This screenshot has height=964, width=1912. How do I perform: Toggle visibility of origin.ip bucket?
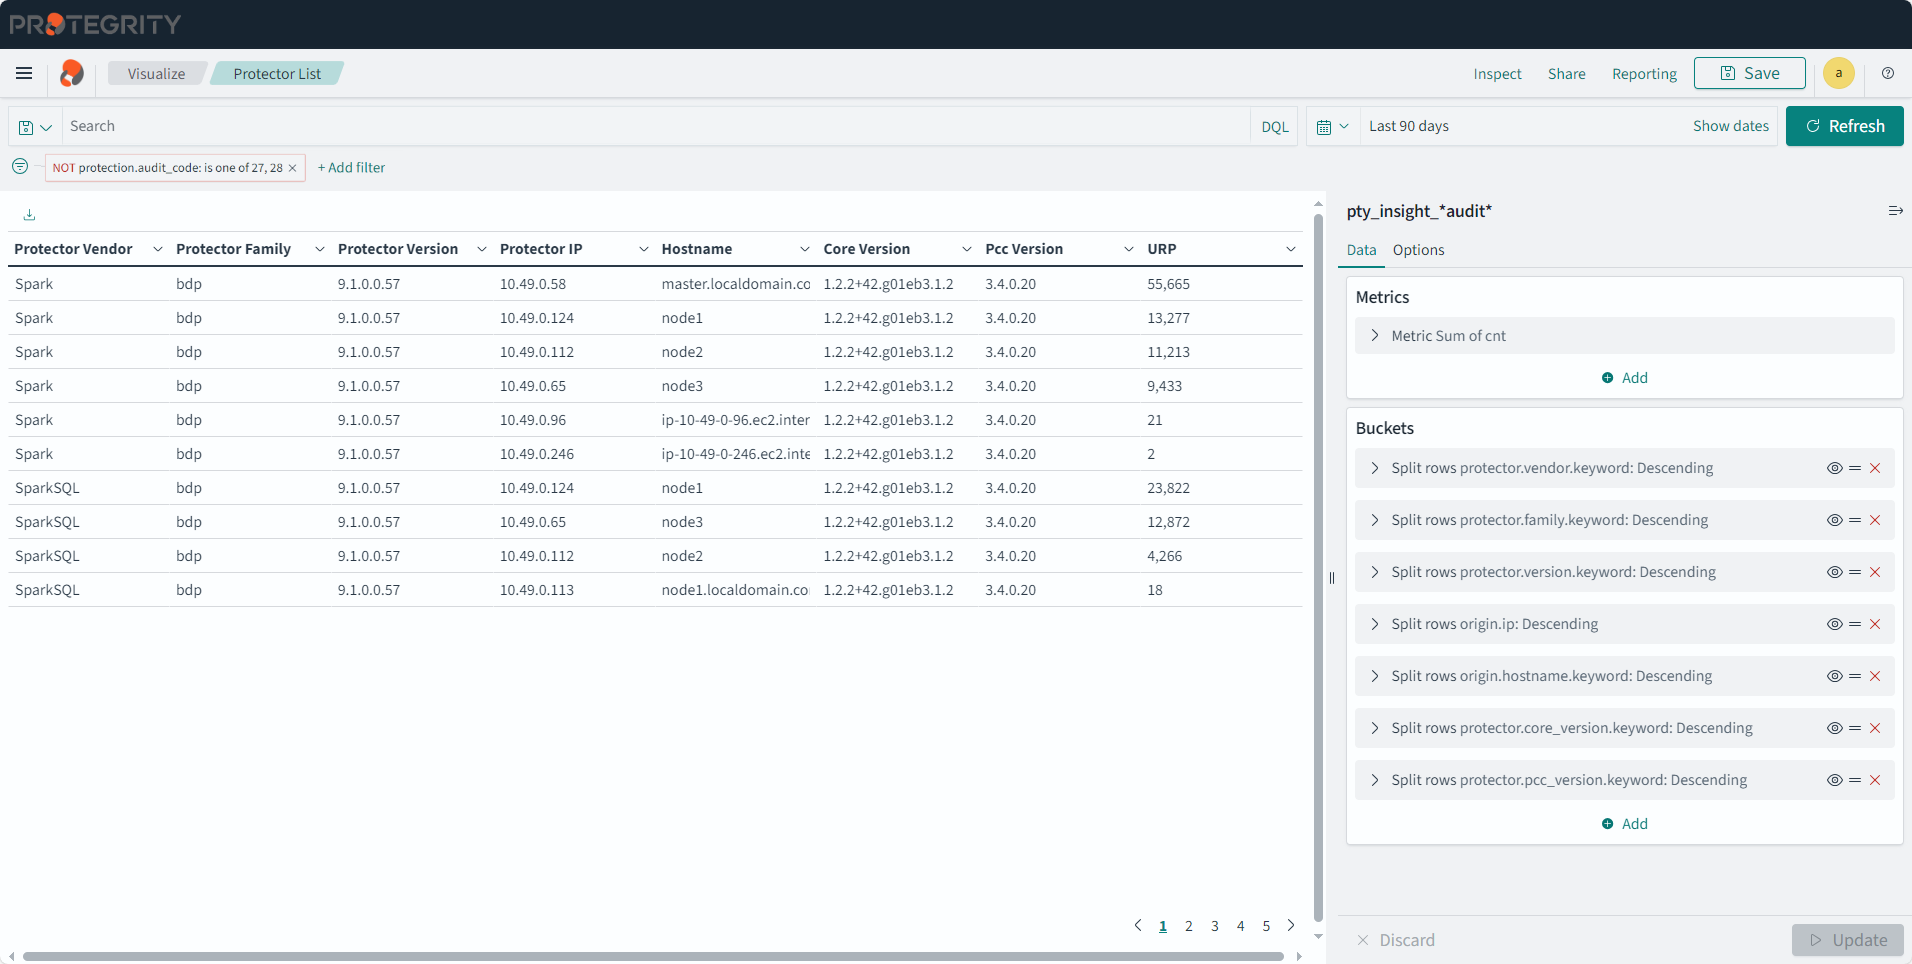click(1835, 624)
